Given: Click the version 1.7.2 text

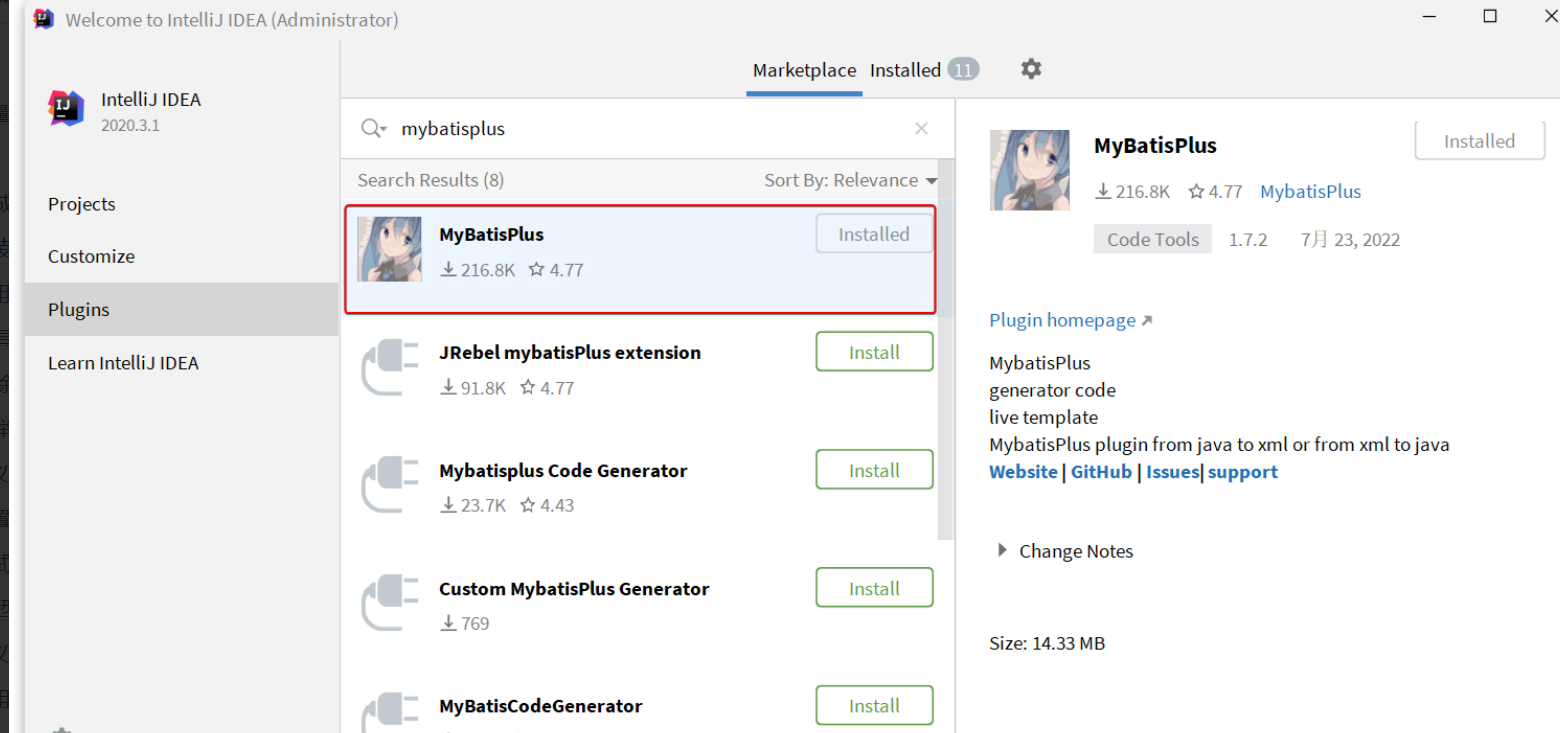Looking at the screenshot, I should coord(1248,239).
